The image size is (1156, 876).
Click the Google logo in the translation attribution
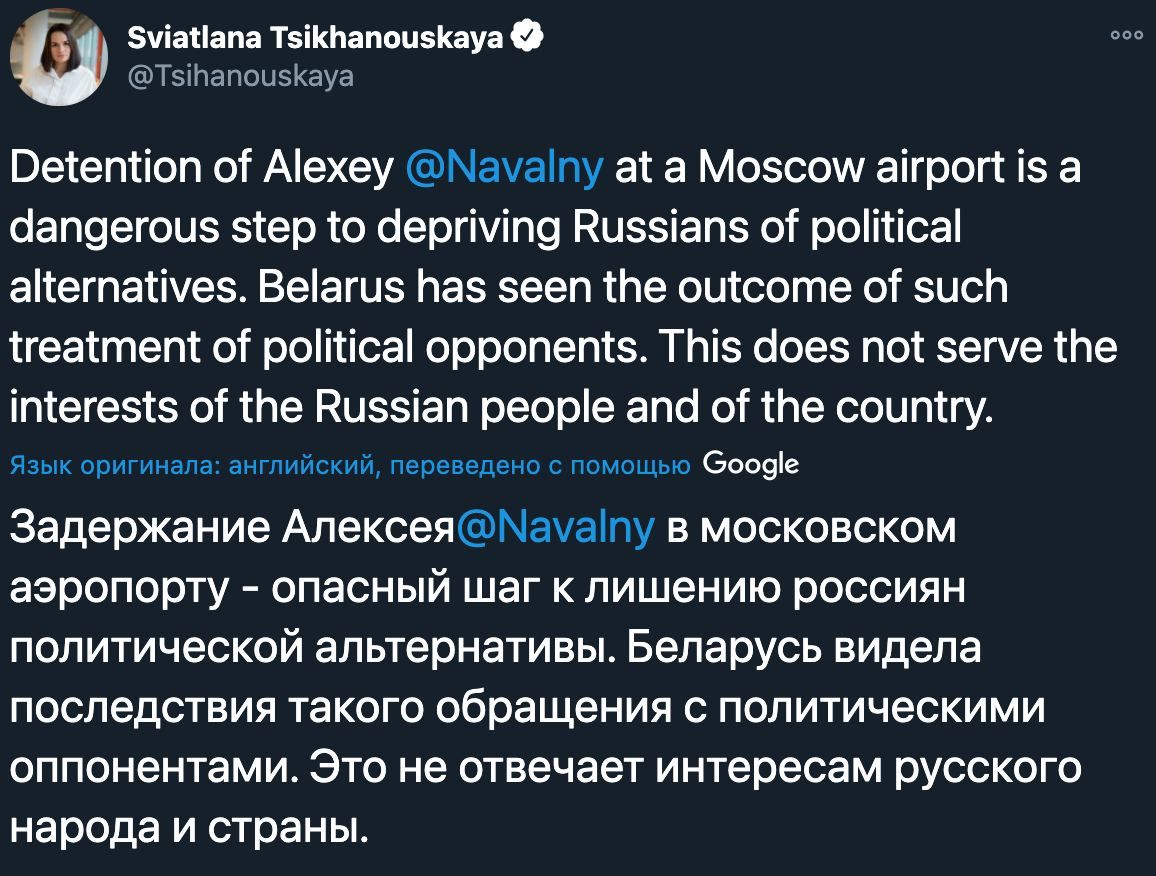coord(751,465)
